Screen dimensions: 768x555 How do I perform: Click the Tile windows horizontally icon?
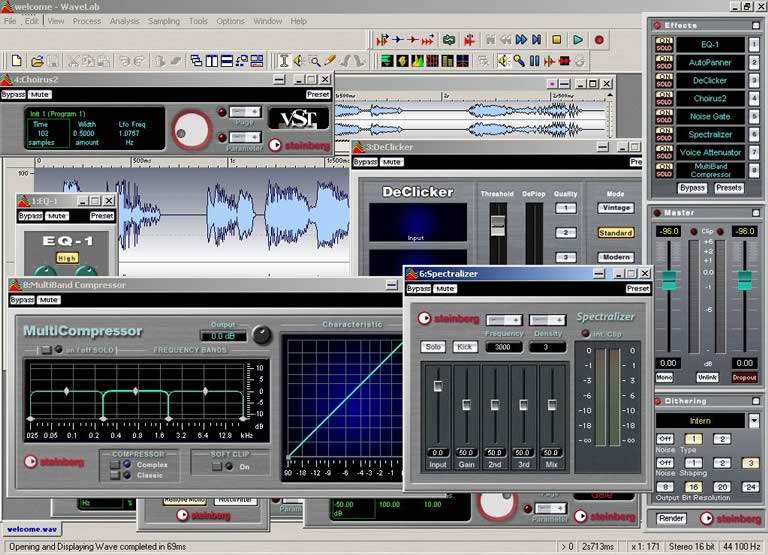click(x=226, y=61)
